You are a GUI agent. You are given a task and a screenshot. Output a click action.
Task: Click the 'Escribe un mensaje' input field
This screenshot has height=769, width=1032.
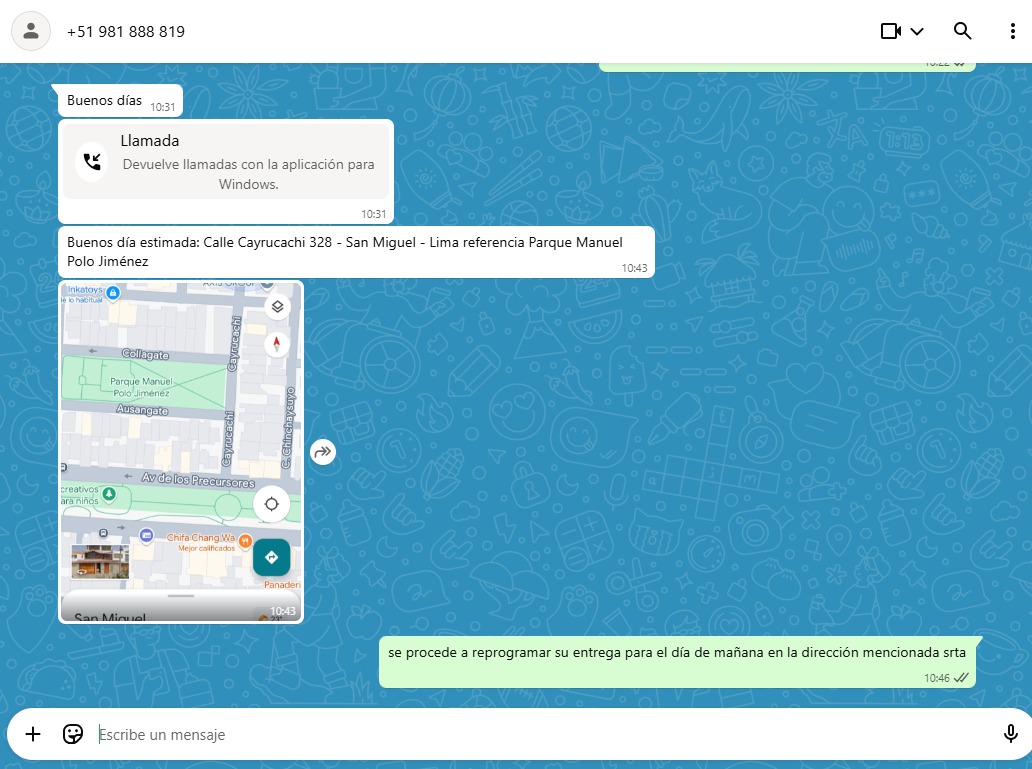click(540, 735)
